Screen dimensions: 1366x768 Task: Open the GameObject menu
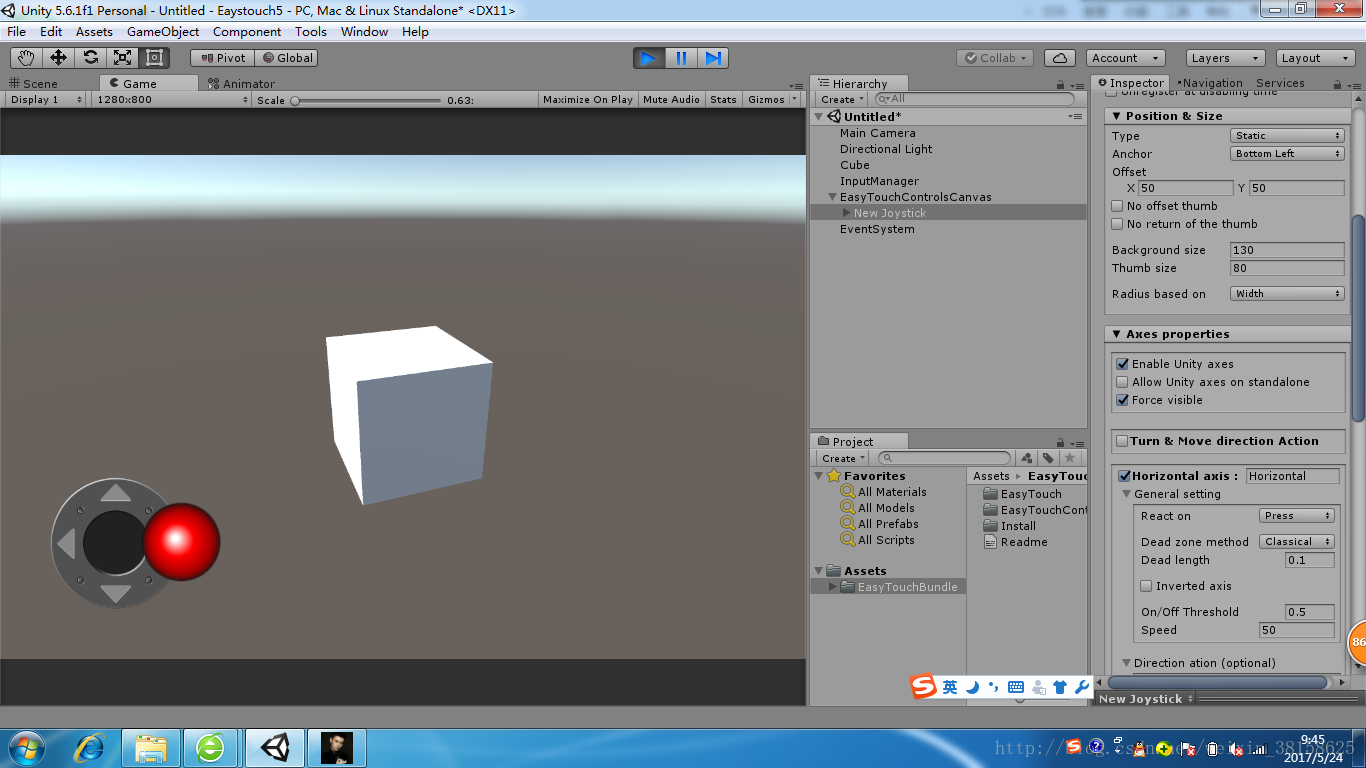(x=163, y=32)
